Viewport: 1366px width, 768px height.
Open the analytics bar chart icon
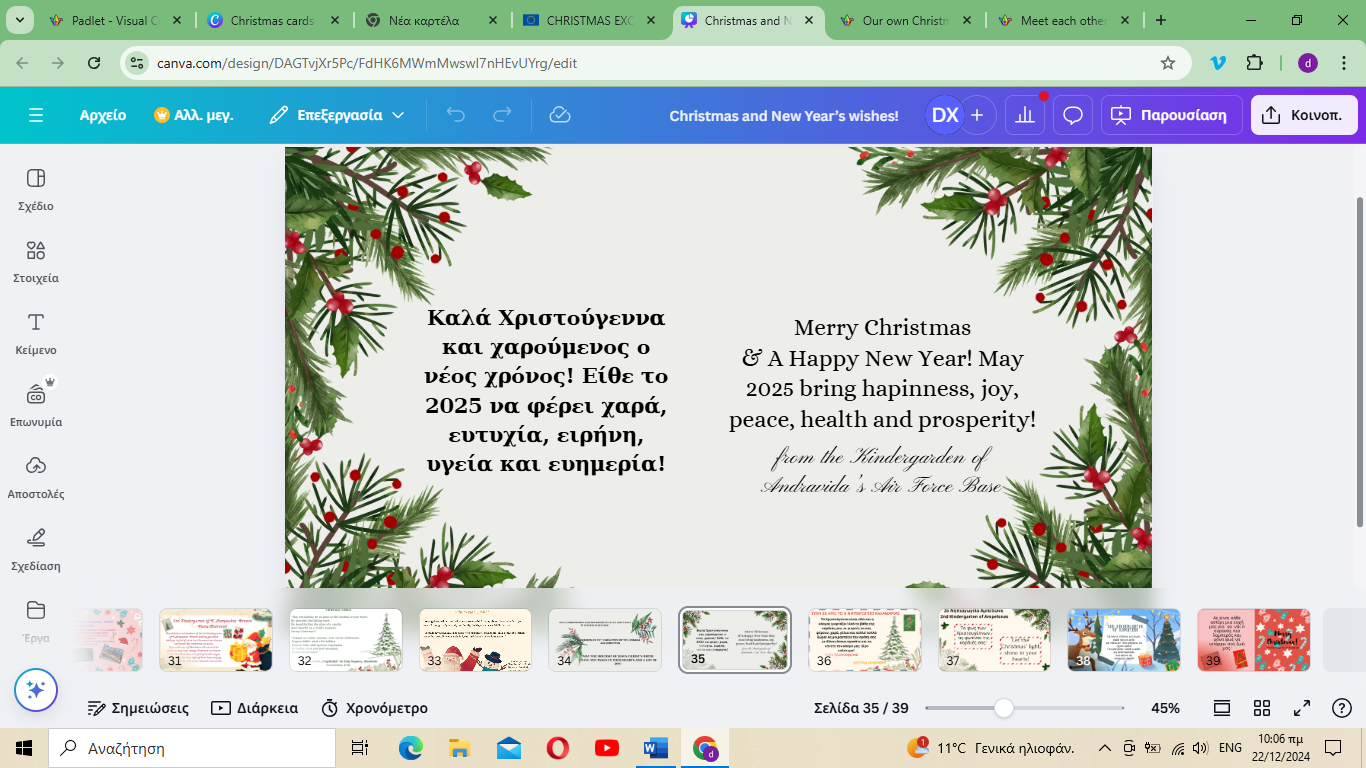pos(1024,115)
